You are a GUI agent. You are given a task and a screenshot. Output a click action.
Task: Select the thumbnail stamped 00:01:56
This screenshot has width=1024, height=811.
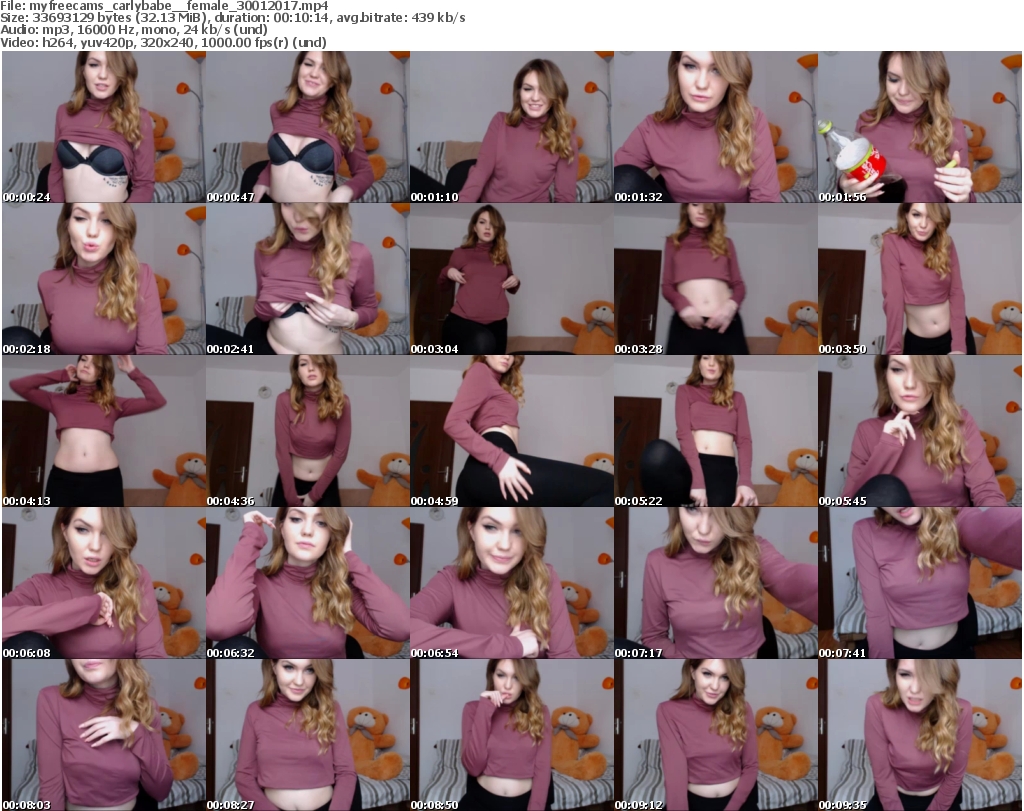(920, 127)
